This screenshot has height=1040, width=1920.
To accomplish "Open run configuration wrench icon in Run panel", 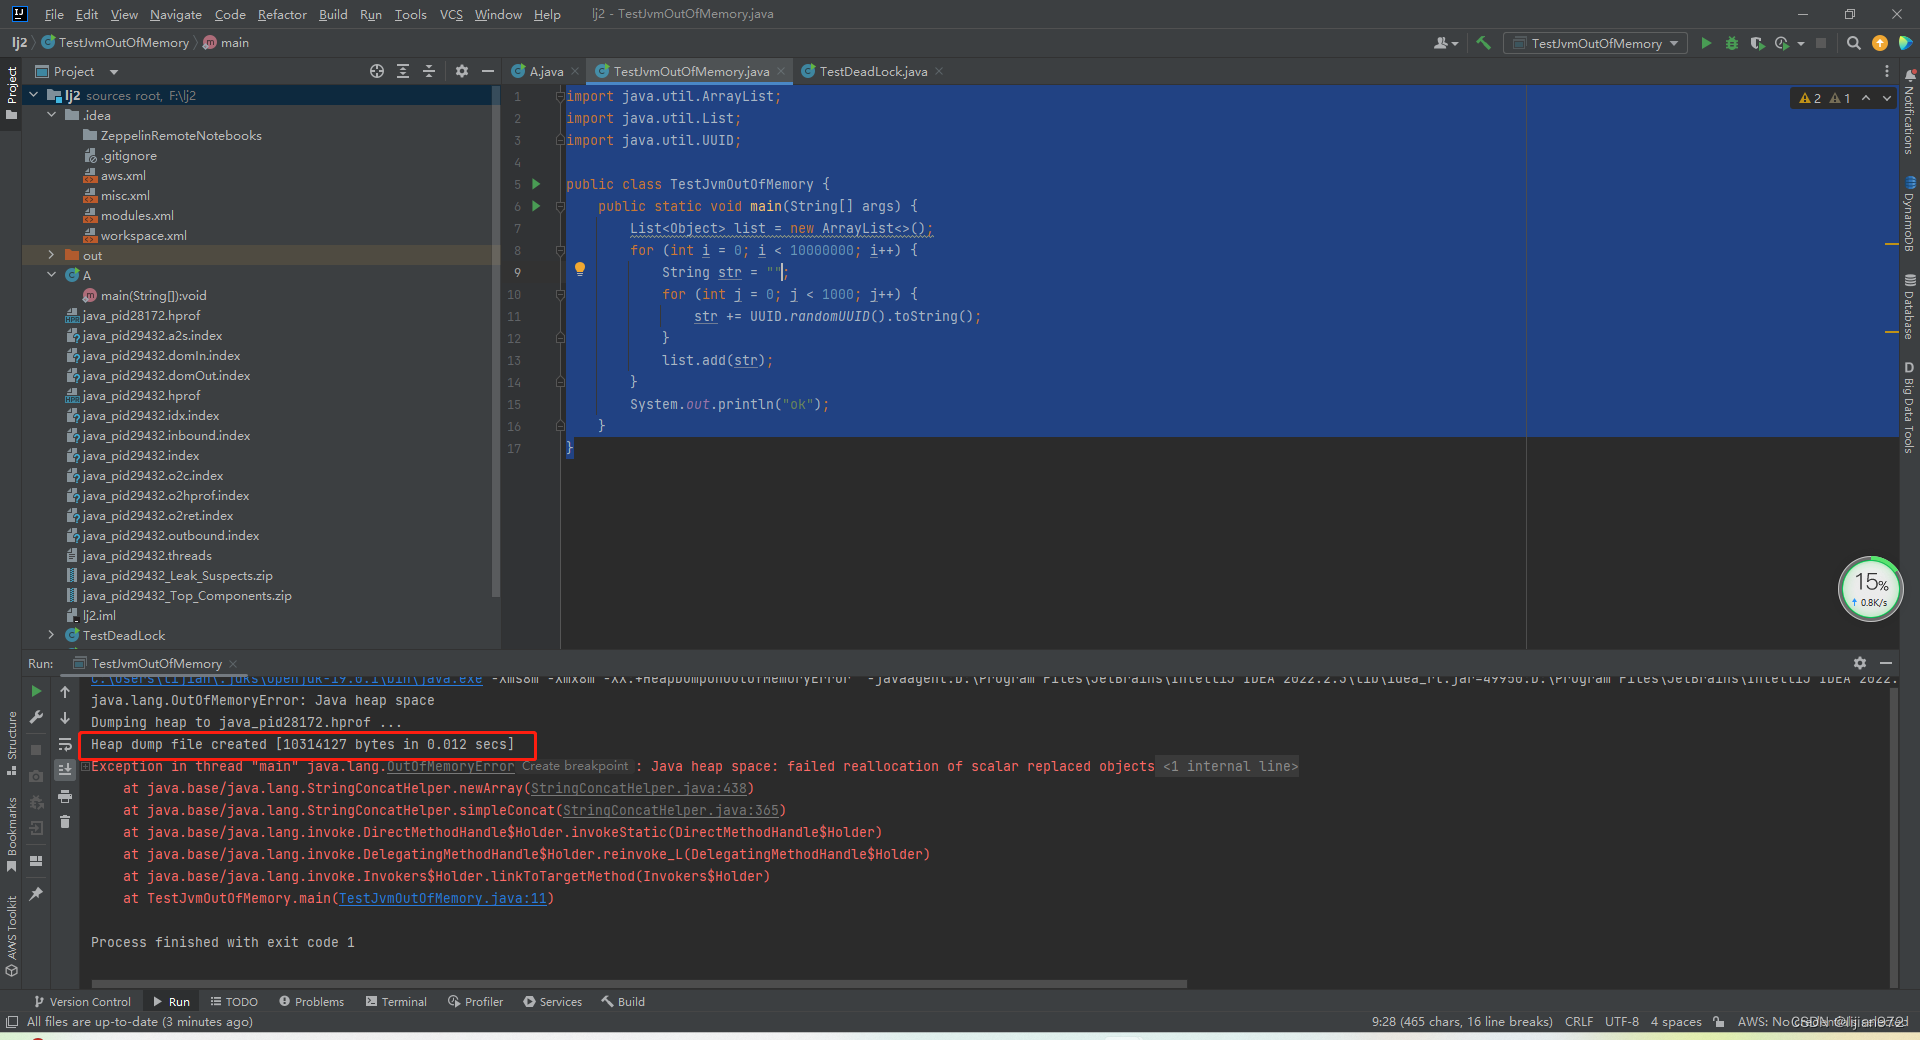I will (x=36, y=717).
